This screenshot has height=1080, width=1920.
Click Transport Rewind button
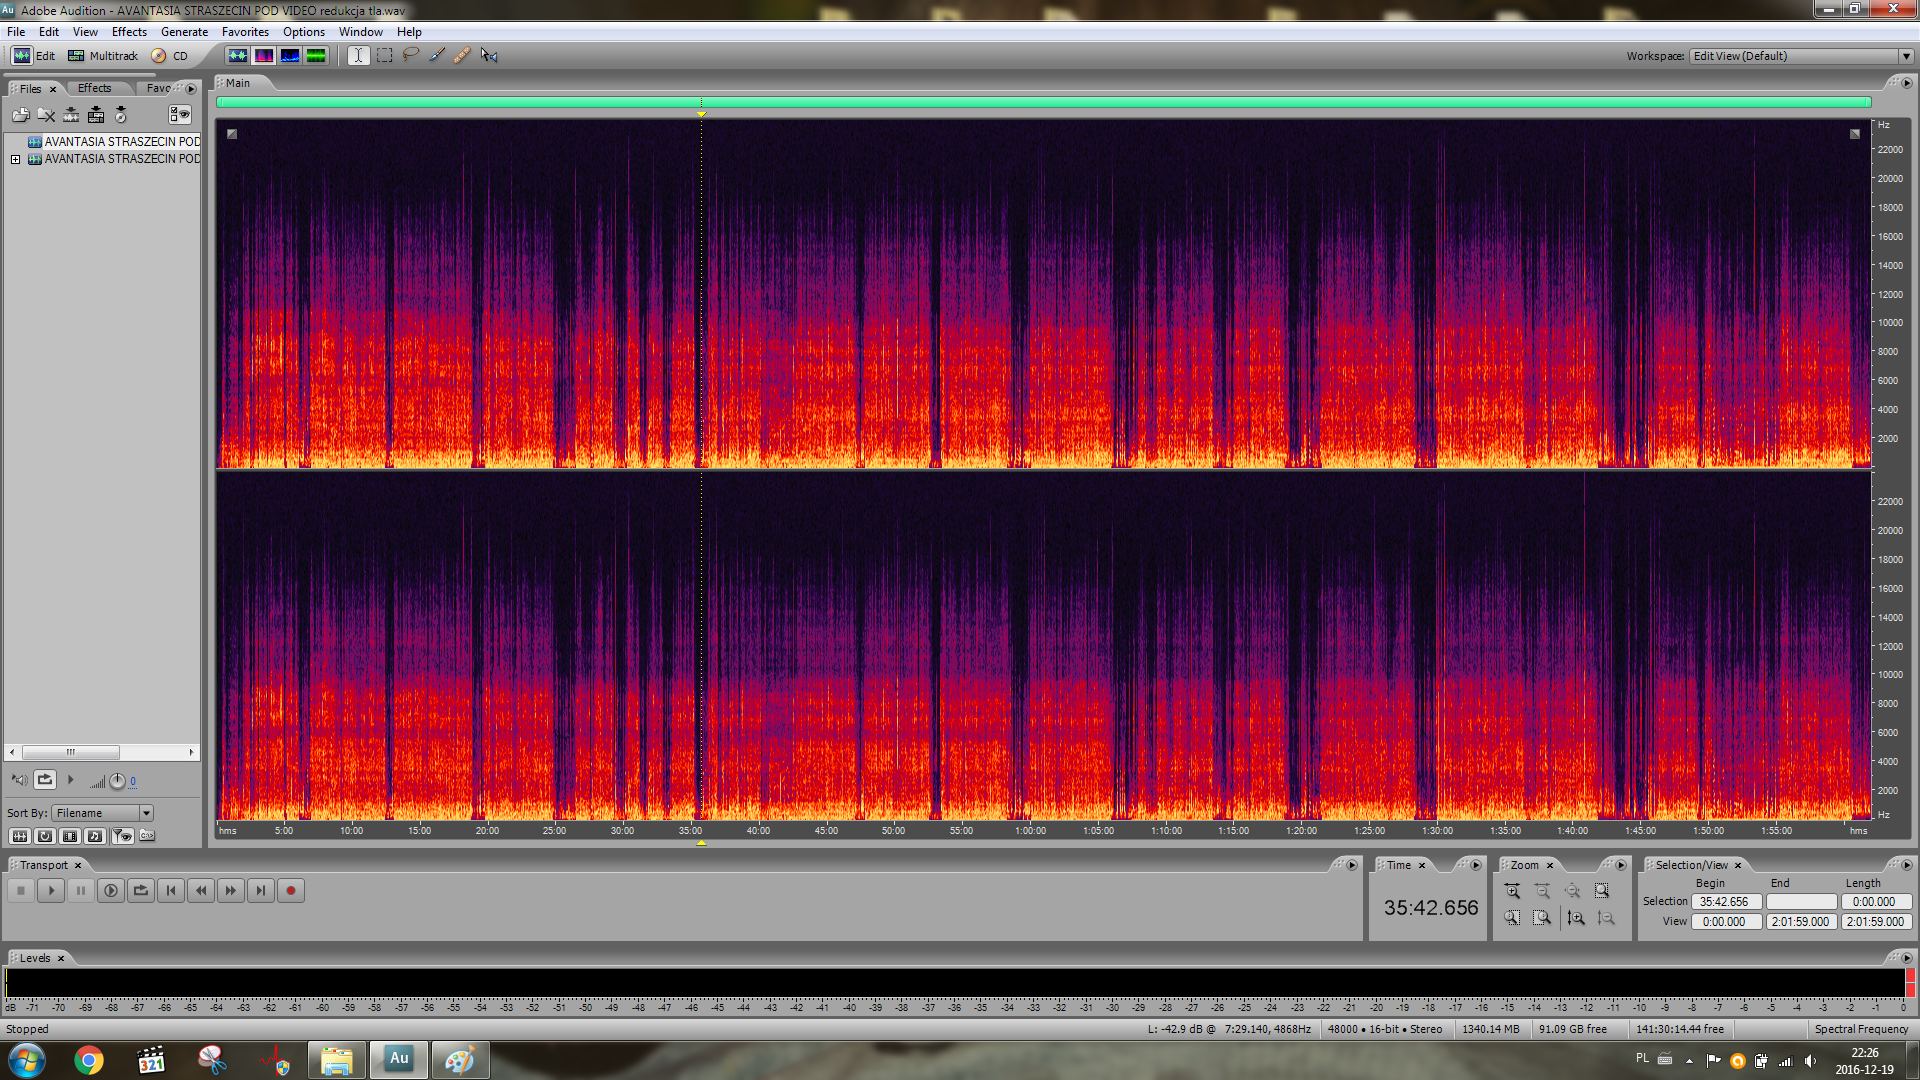(x=201, y=891)
